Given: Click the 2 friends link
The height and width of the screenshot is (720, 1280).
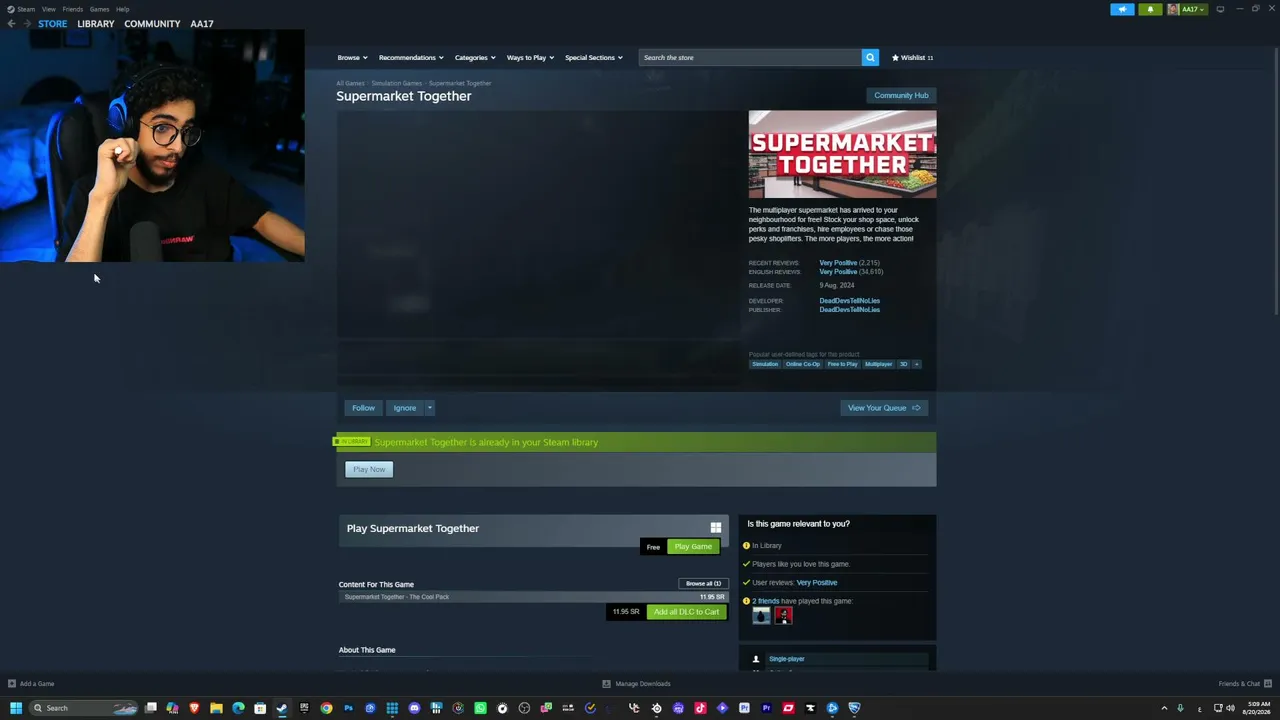Looking at the screenshot, I should [765, 601].
